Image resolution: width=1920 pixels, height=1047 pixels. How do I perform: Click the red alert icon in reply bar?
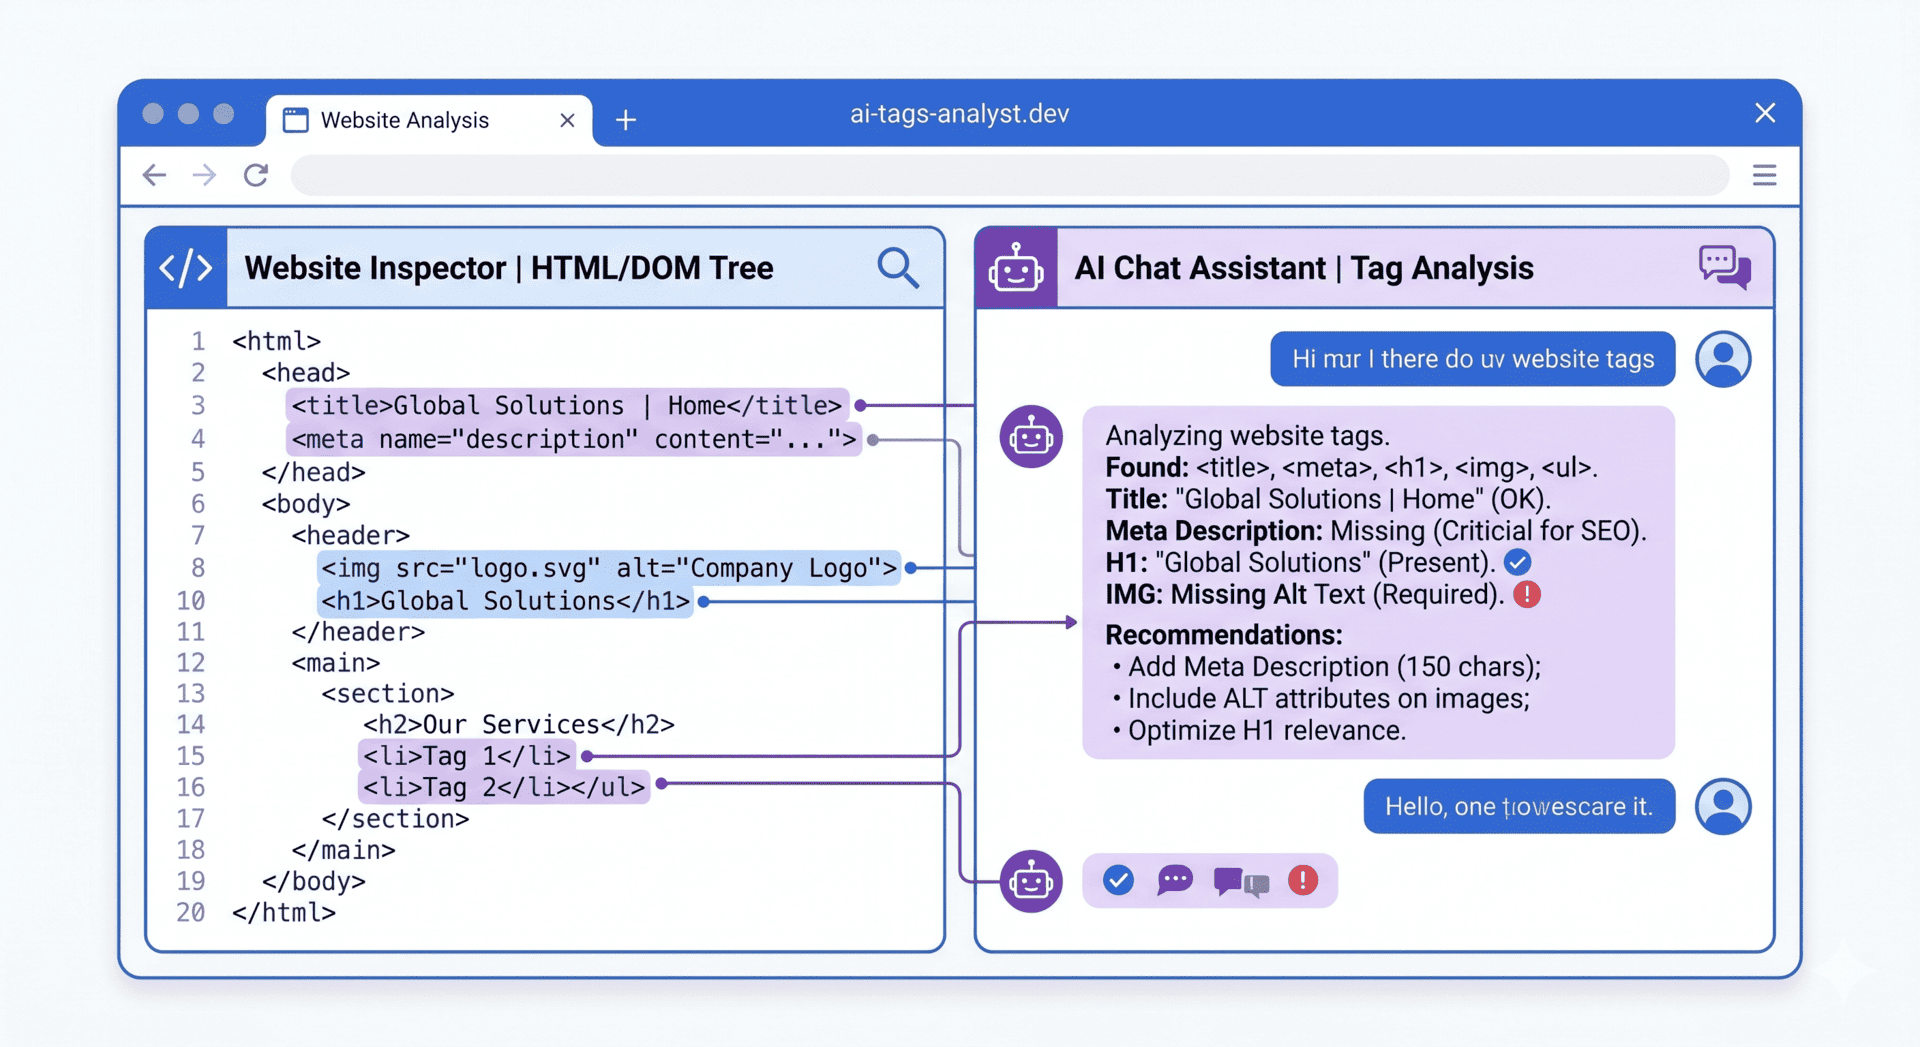pos(1302,880)
